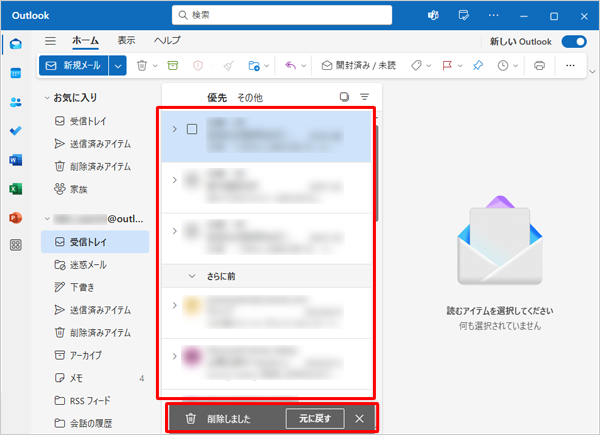Open the Categorize dropdown arrow
This screenshot has height=435, width=600.
(429, 66)
